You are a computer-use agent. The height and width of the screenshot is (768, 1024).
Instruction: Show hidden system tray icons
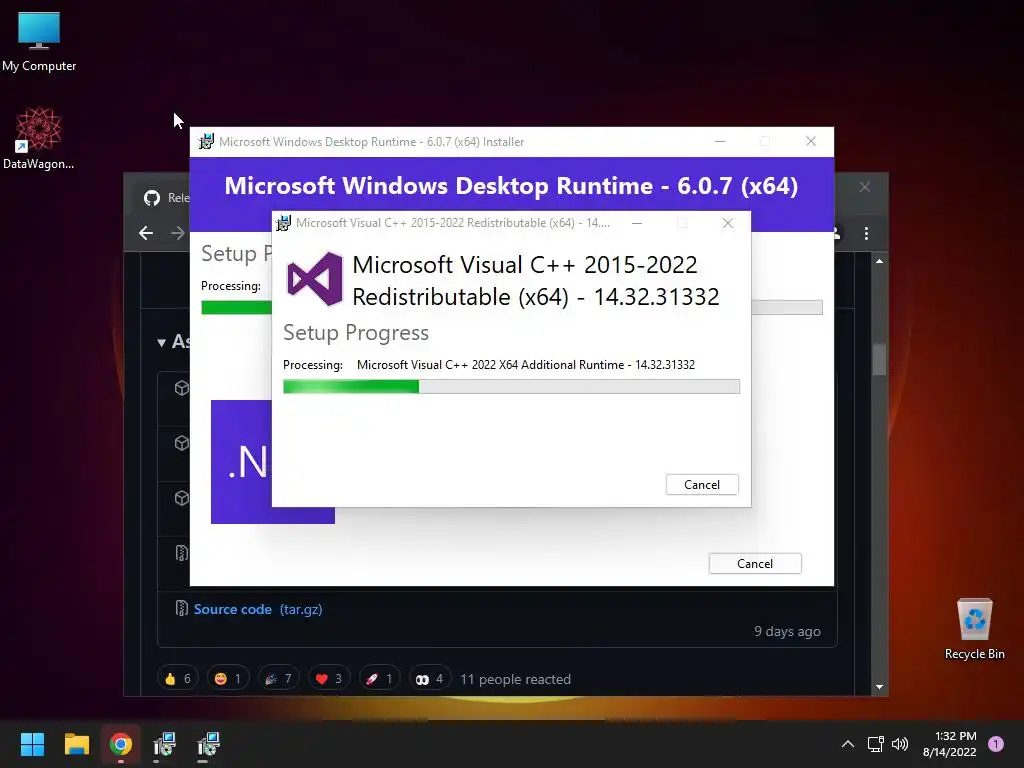pos(848,744)
